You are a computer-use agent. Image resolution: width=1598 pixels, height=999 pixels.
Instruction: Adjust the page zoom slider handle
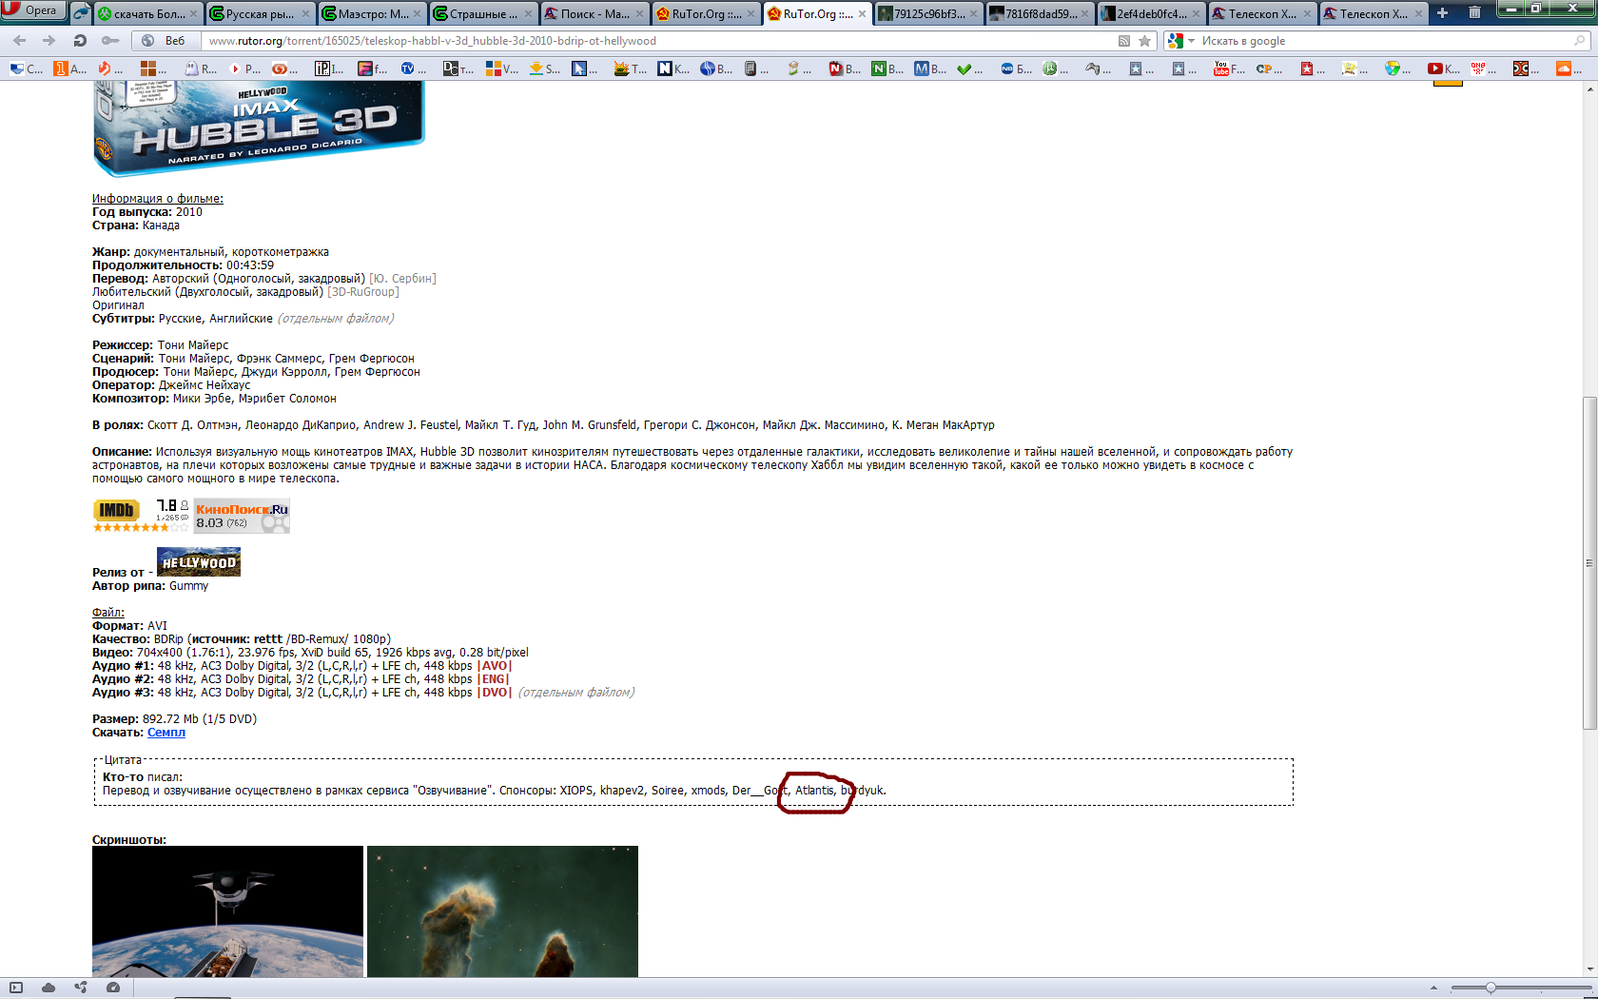click(x=1490, y=987)
